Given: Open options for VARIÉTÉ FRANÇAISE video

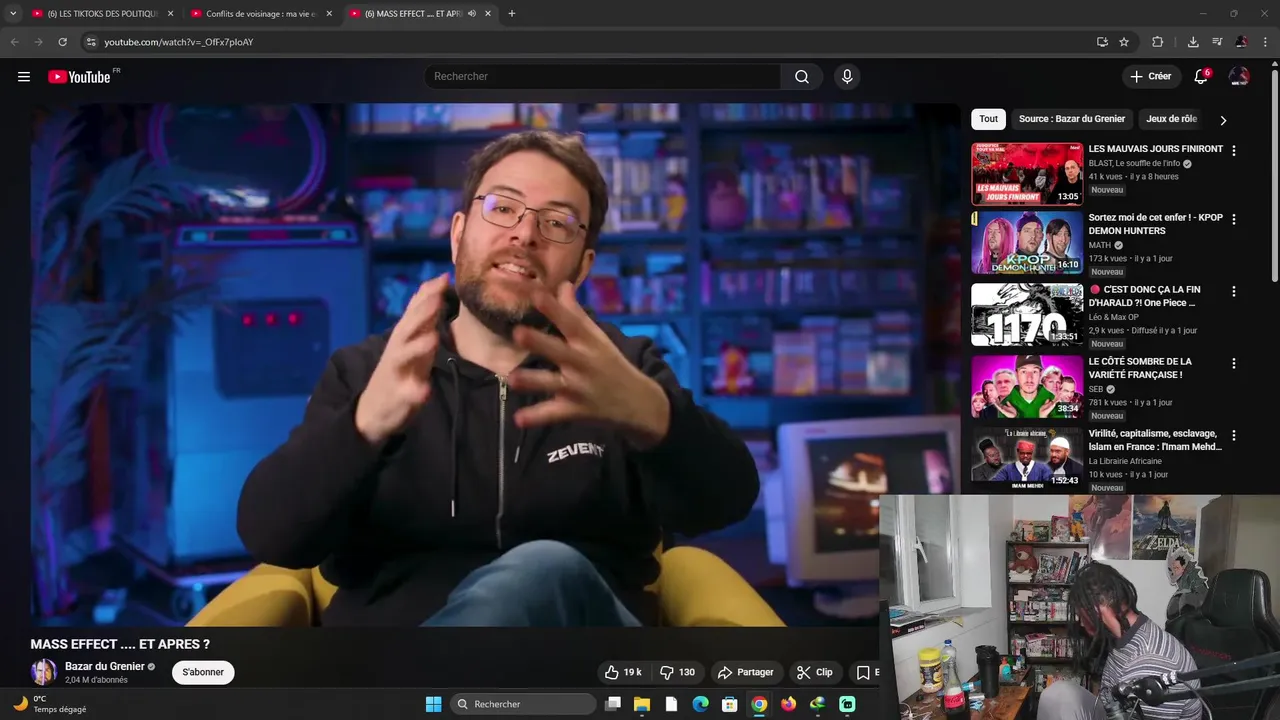Looking at the screenshot, I should 1233,363.
